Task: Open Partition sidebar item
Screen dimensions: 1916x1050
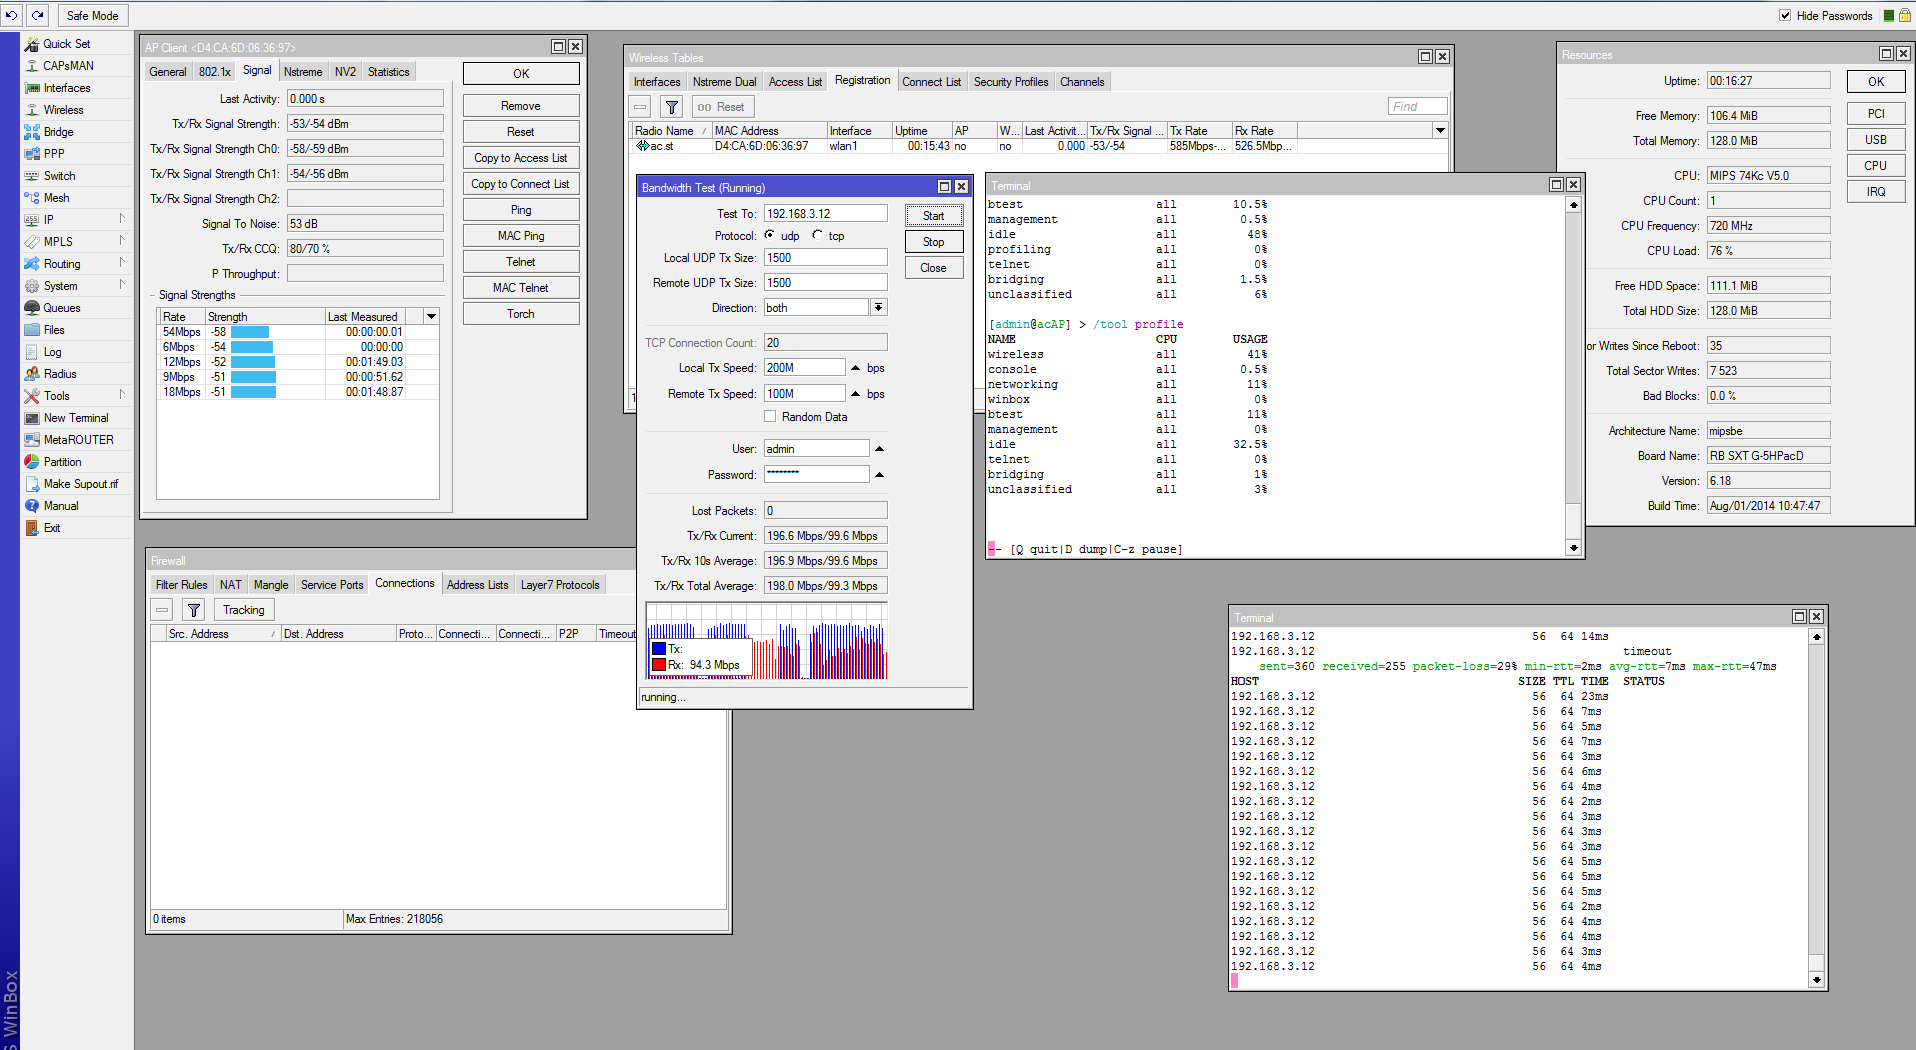Action: pos(62,462)
